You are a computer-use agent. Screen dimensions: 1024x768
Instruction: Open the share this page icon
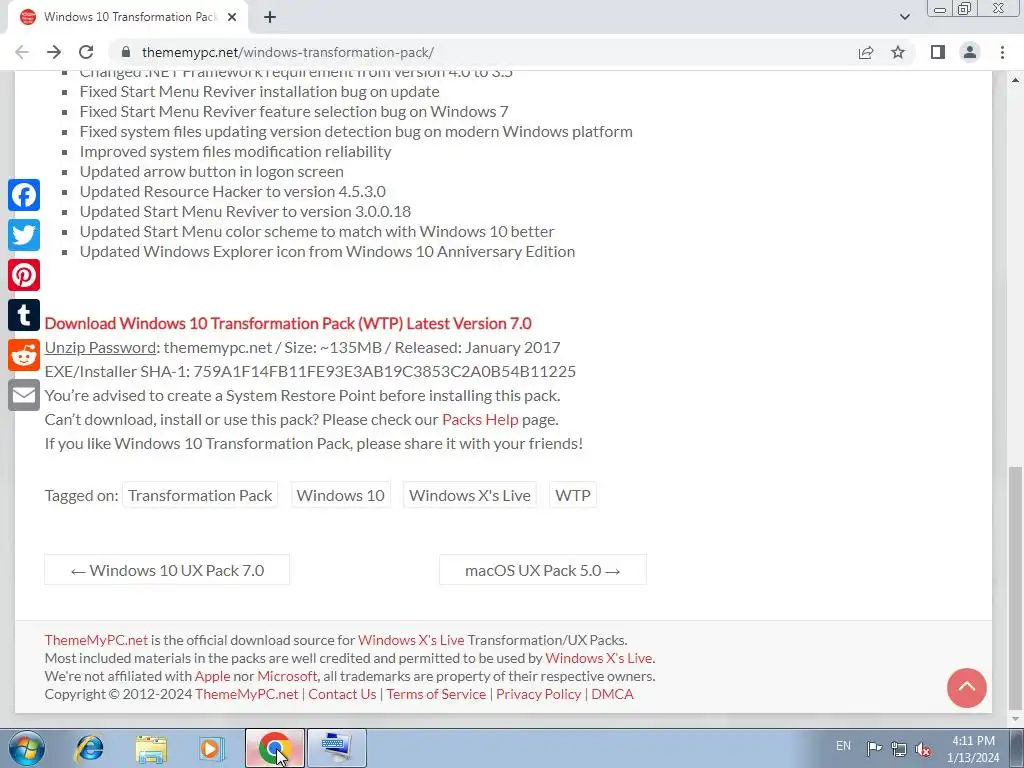(x=866, y=52)
